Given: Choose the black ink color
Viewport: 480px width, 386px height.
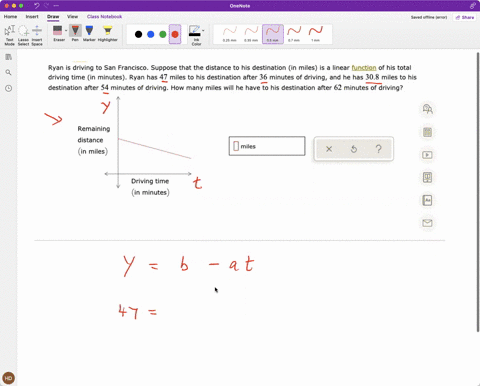Looking at the screenshot, I should pyautogui.click(x=139, y=34).
